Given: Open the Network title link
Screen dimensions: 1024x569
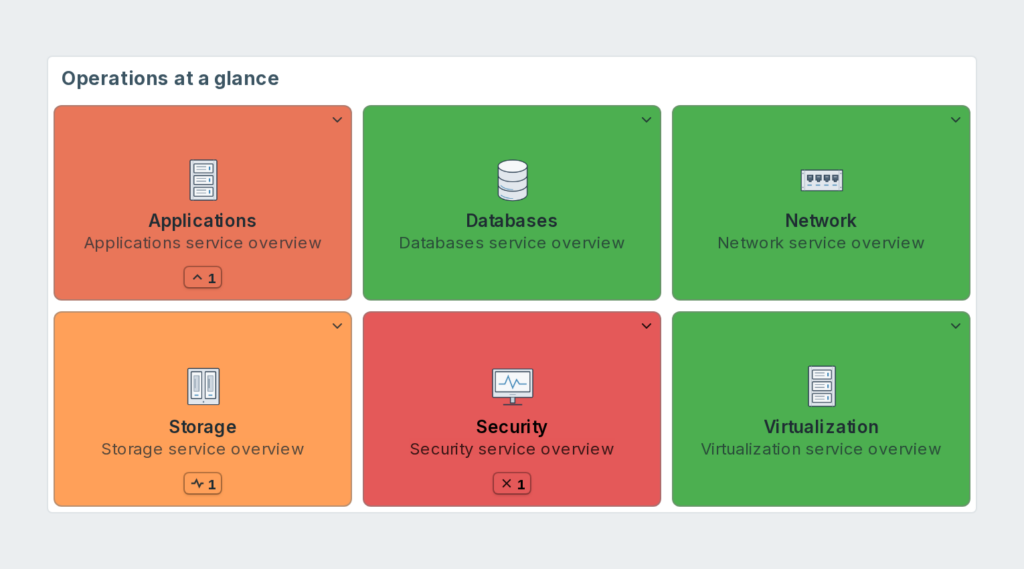Looking at the screenshot, I should tap(821, 221).
